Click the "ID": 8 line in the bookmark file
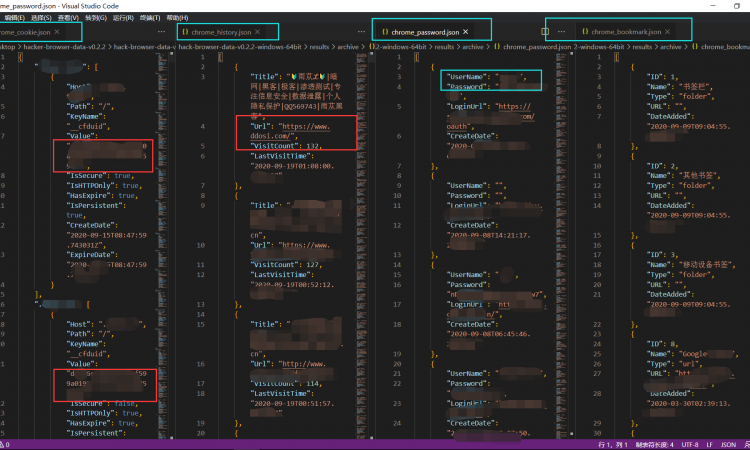 (662, 344)
